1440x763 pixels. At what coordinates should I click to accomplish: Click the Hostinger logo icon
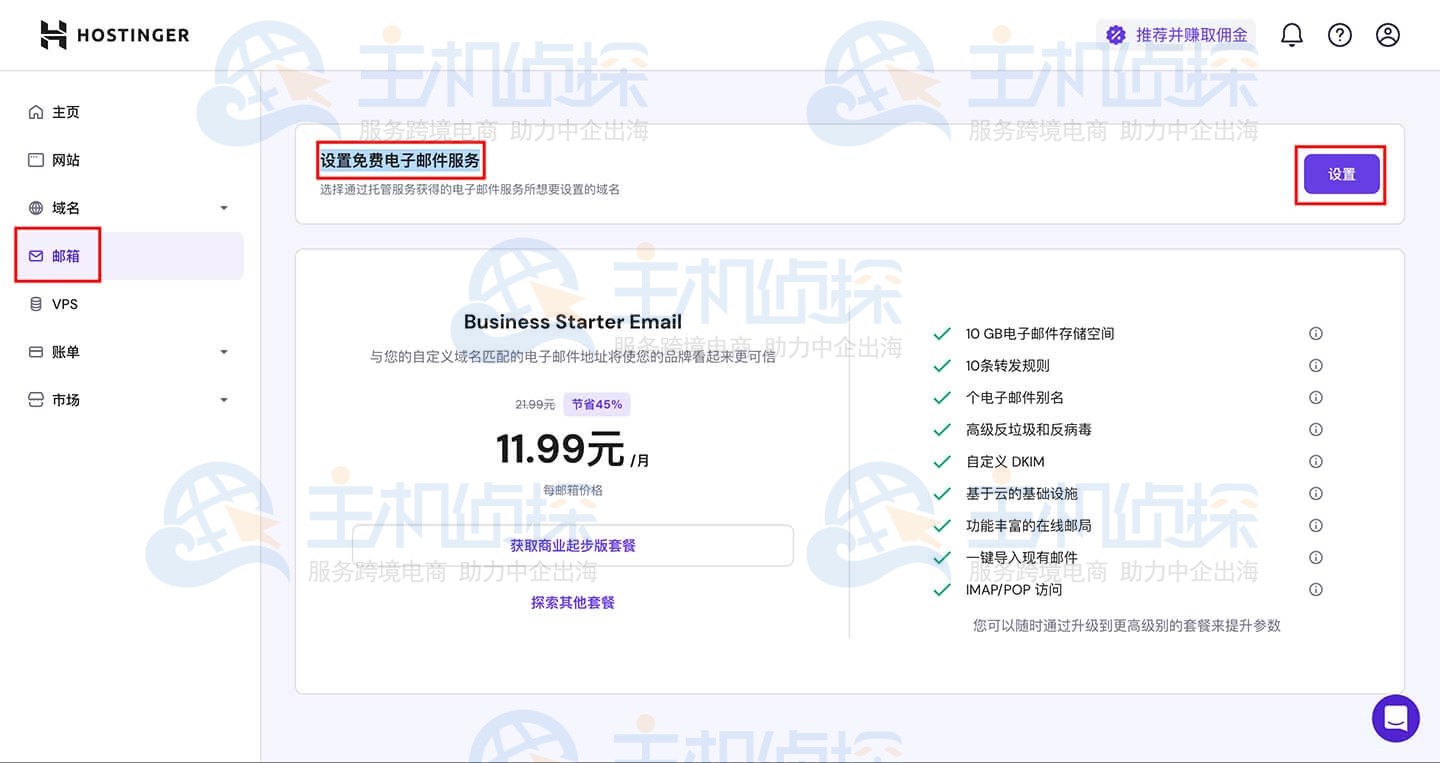[53, 35]
